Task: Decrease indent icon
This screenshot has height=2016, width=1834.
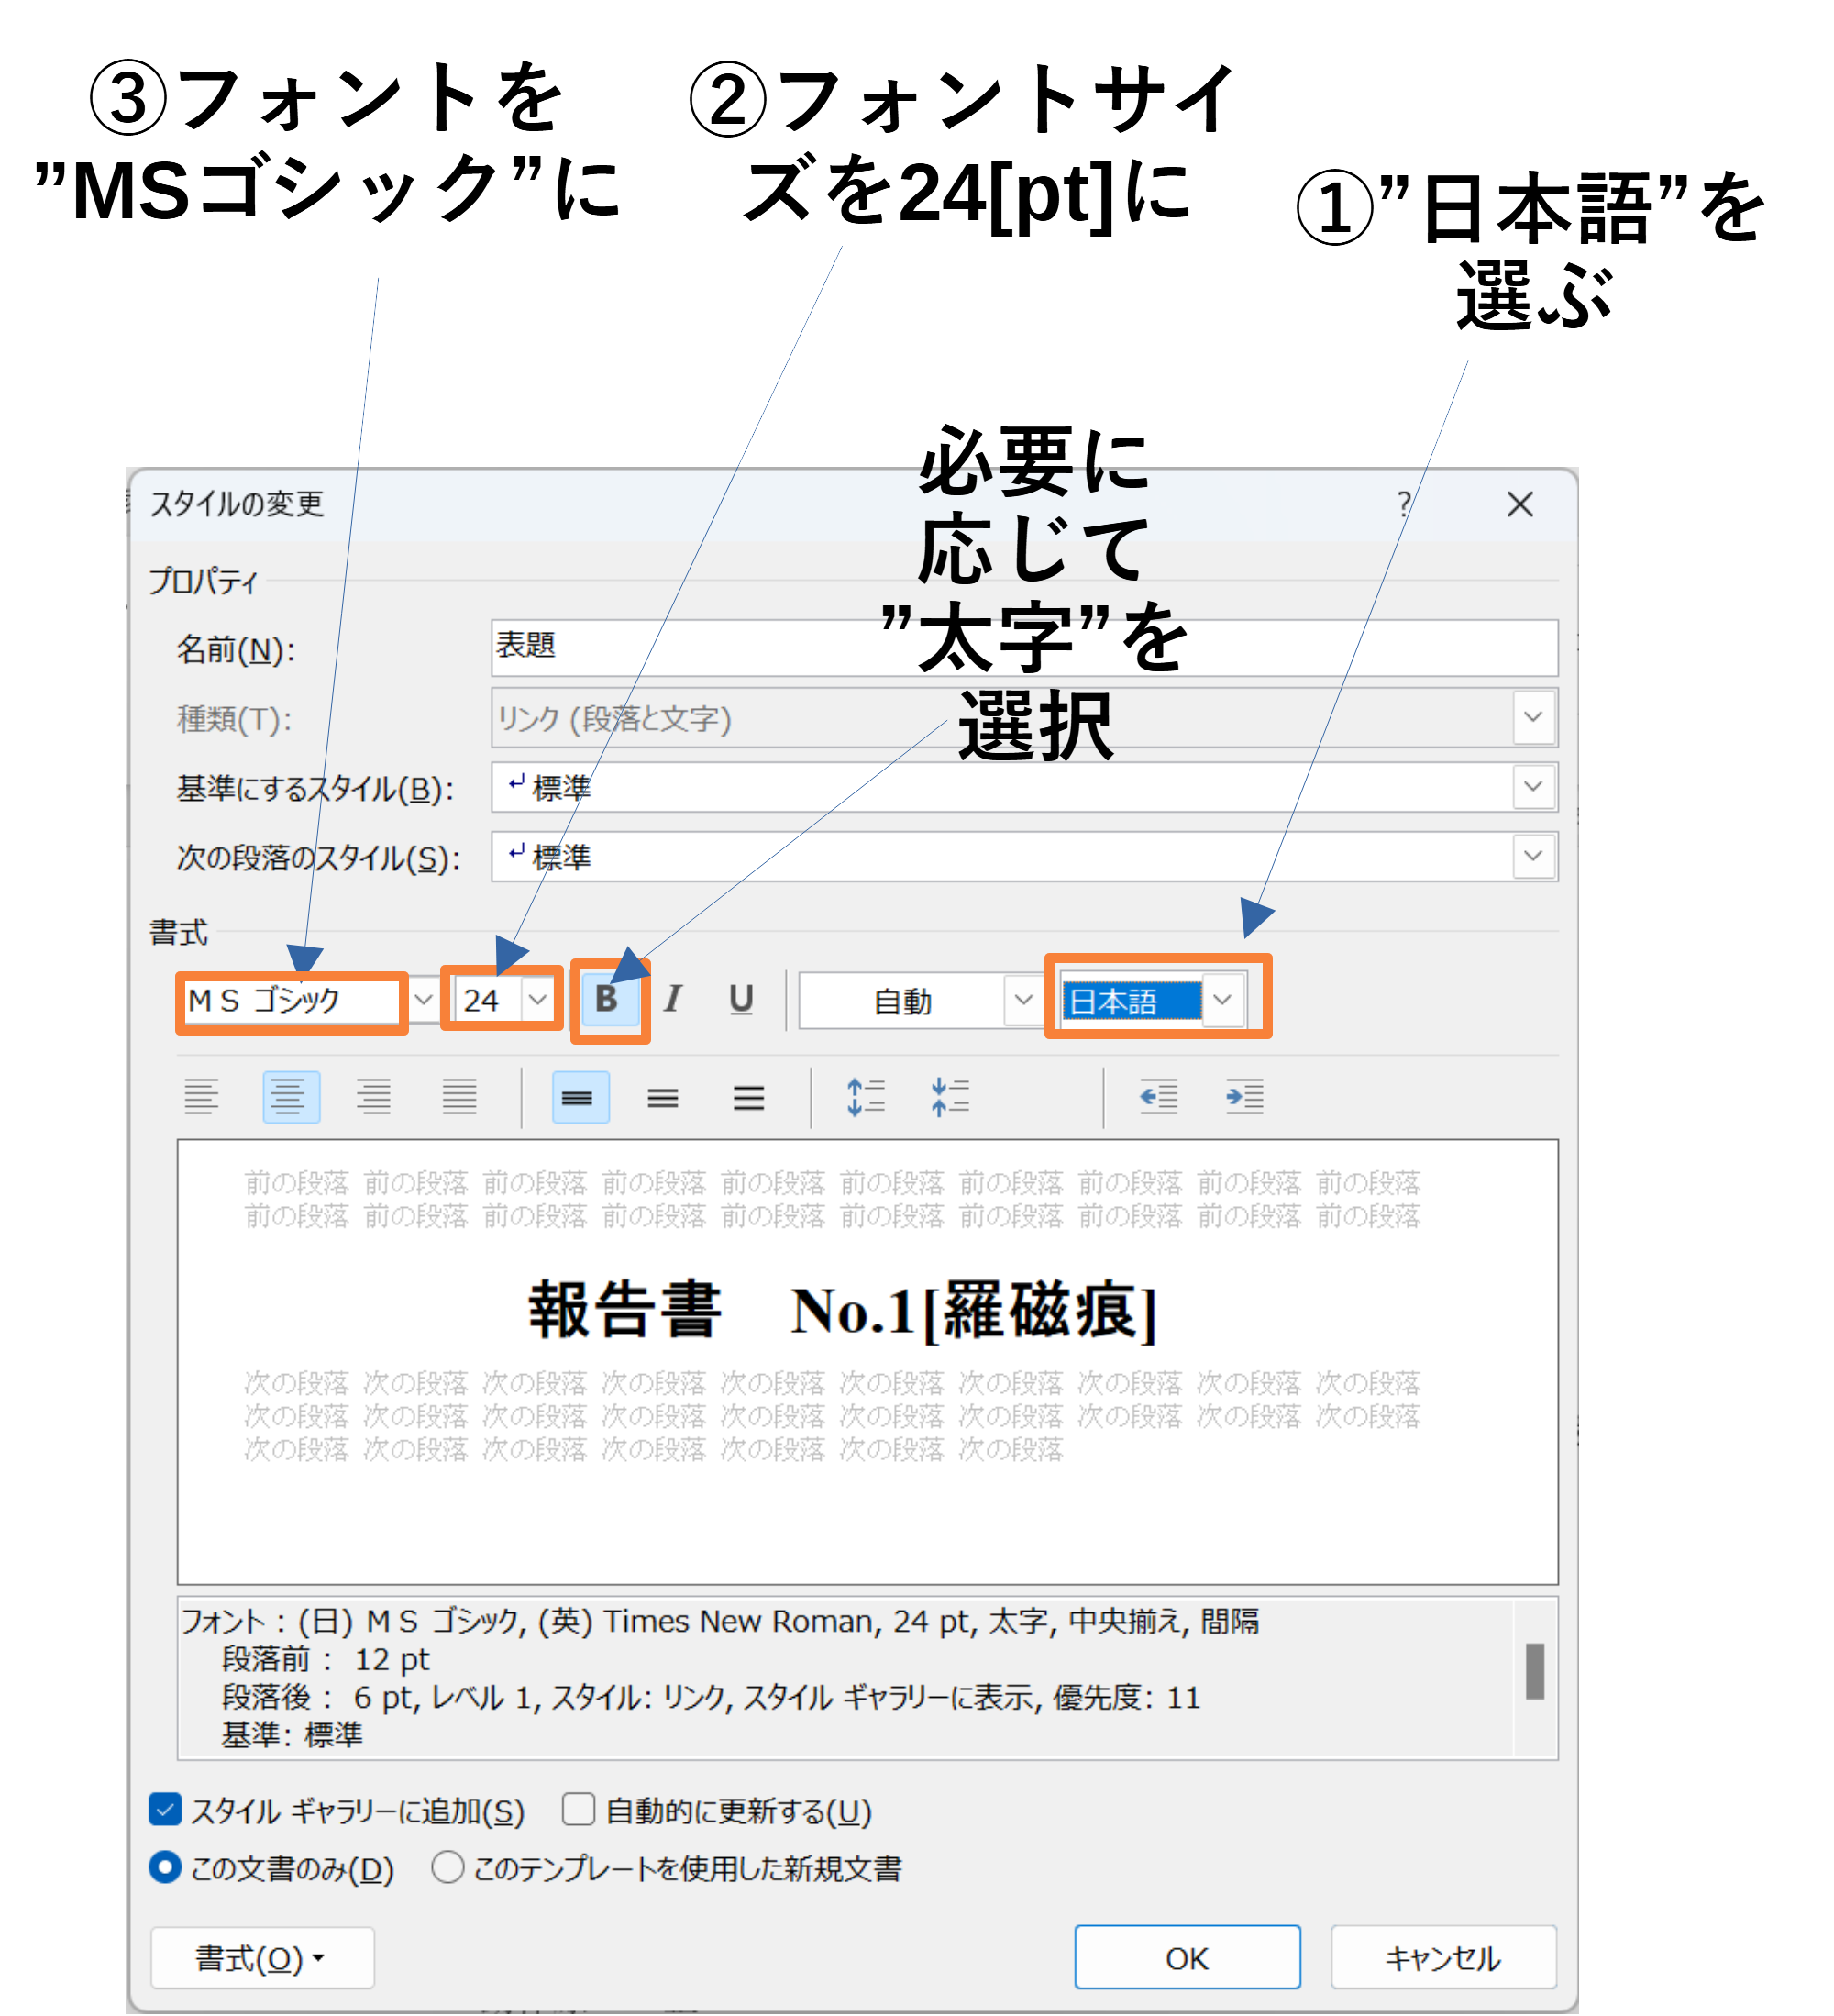Action: pyautogui.click(x=1160, y=1099)
